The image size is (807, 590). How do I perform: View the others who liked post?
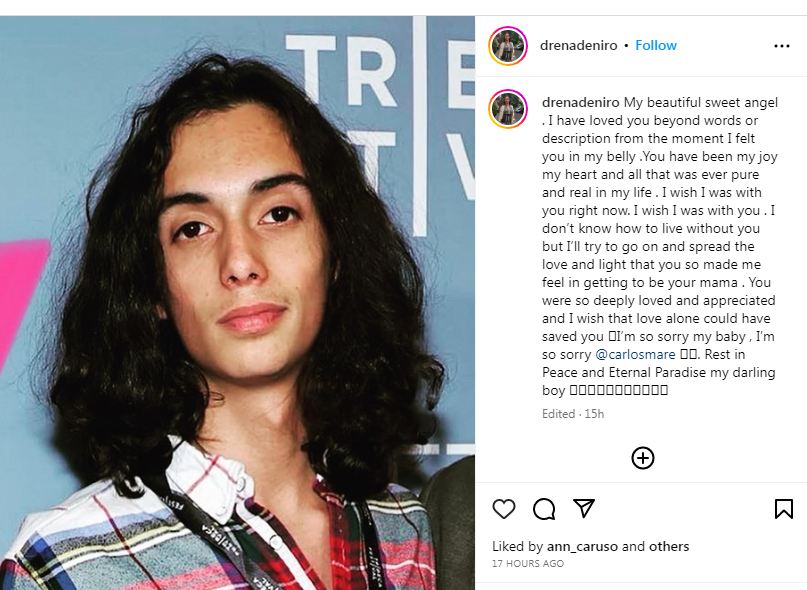[669, 546]
